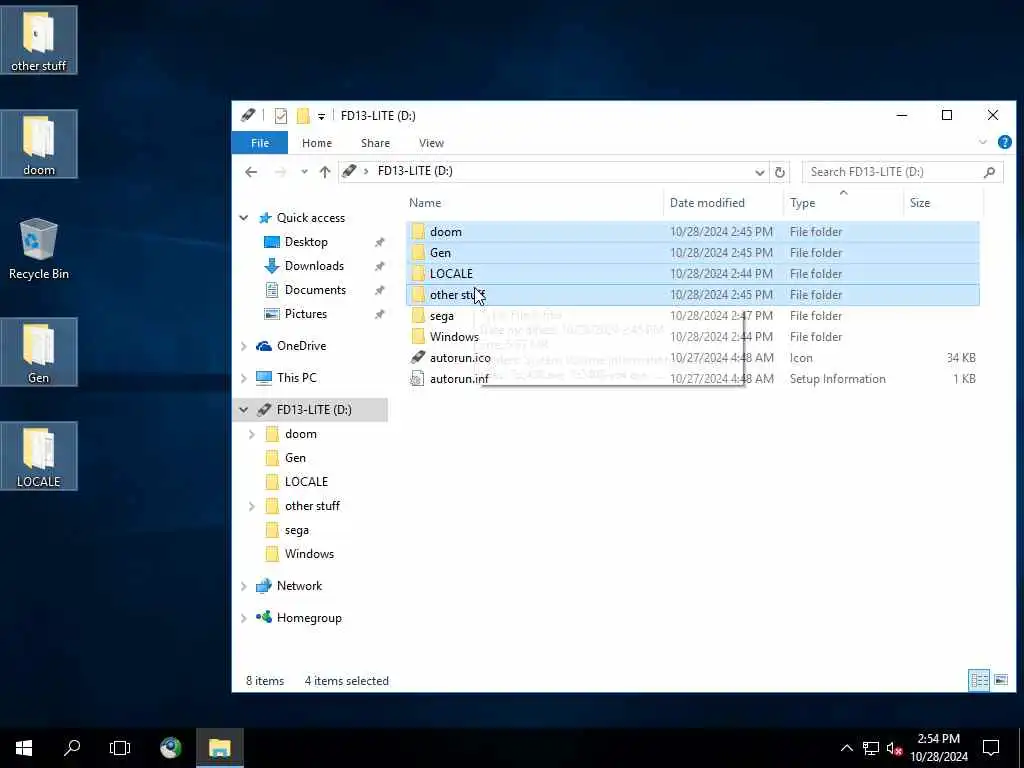Switch to Large icons view layout

click(1000, 680)
